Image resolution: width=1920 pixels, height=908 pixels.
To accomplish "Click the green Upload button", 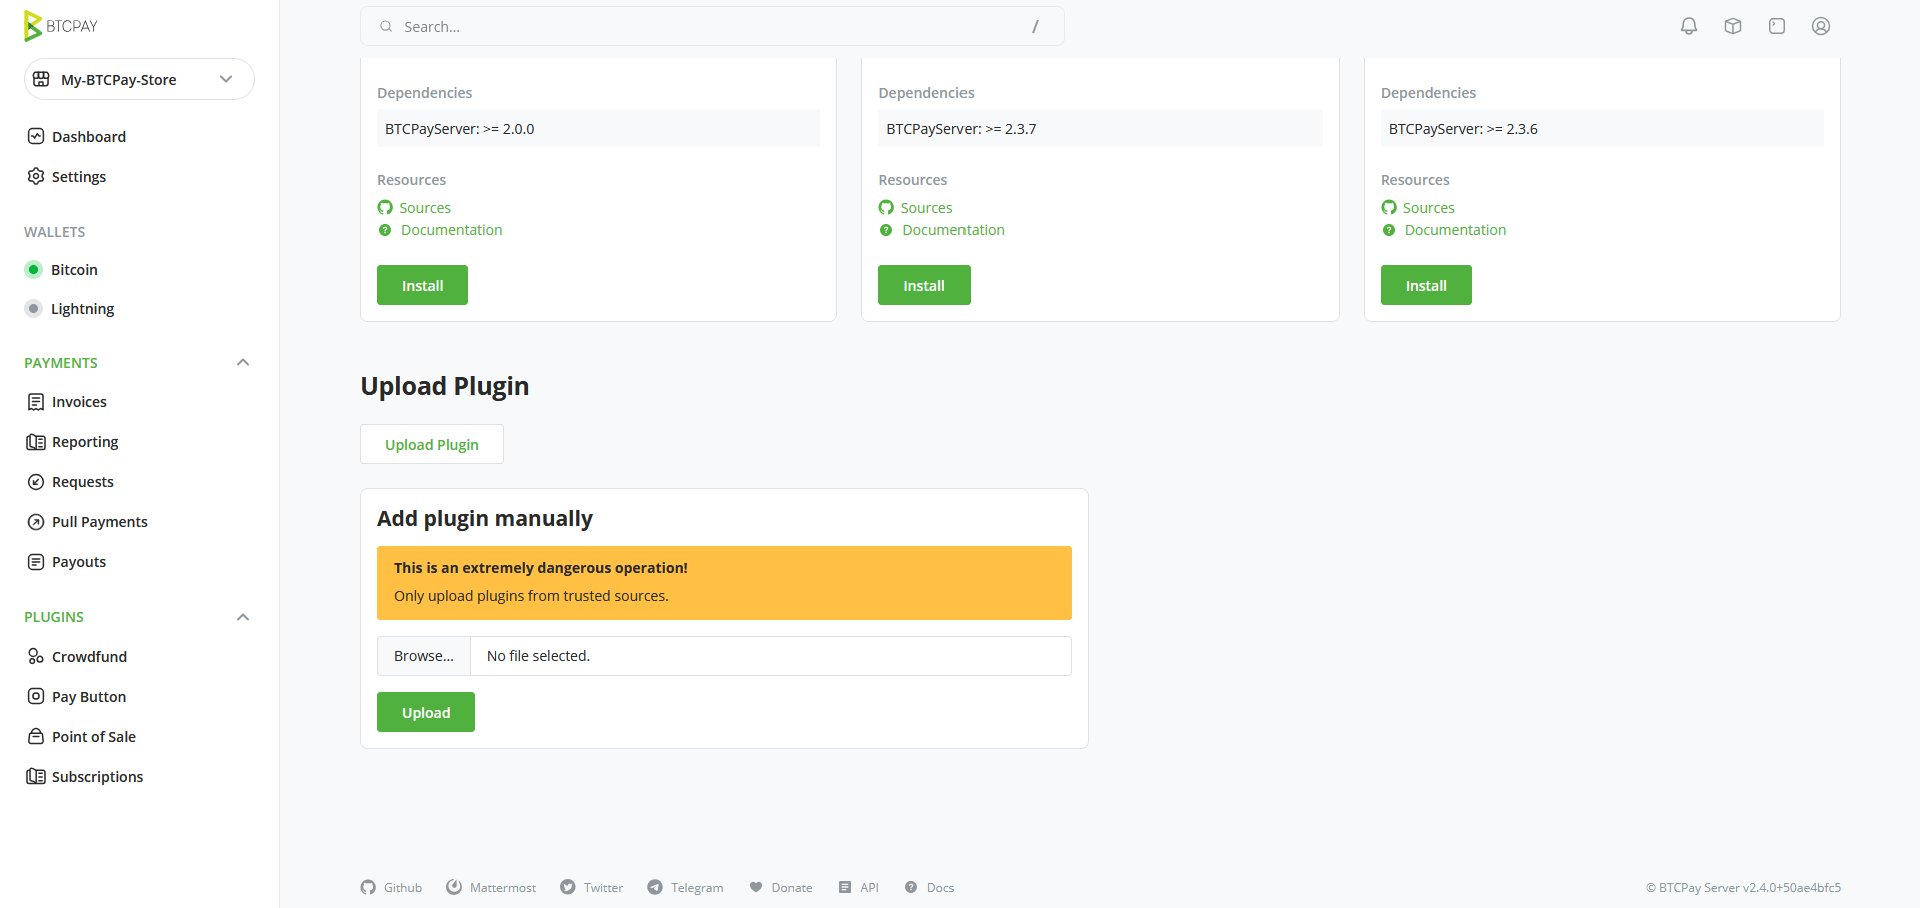I will click(x=426, y=712).
